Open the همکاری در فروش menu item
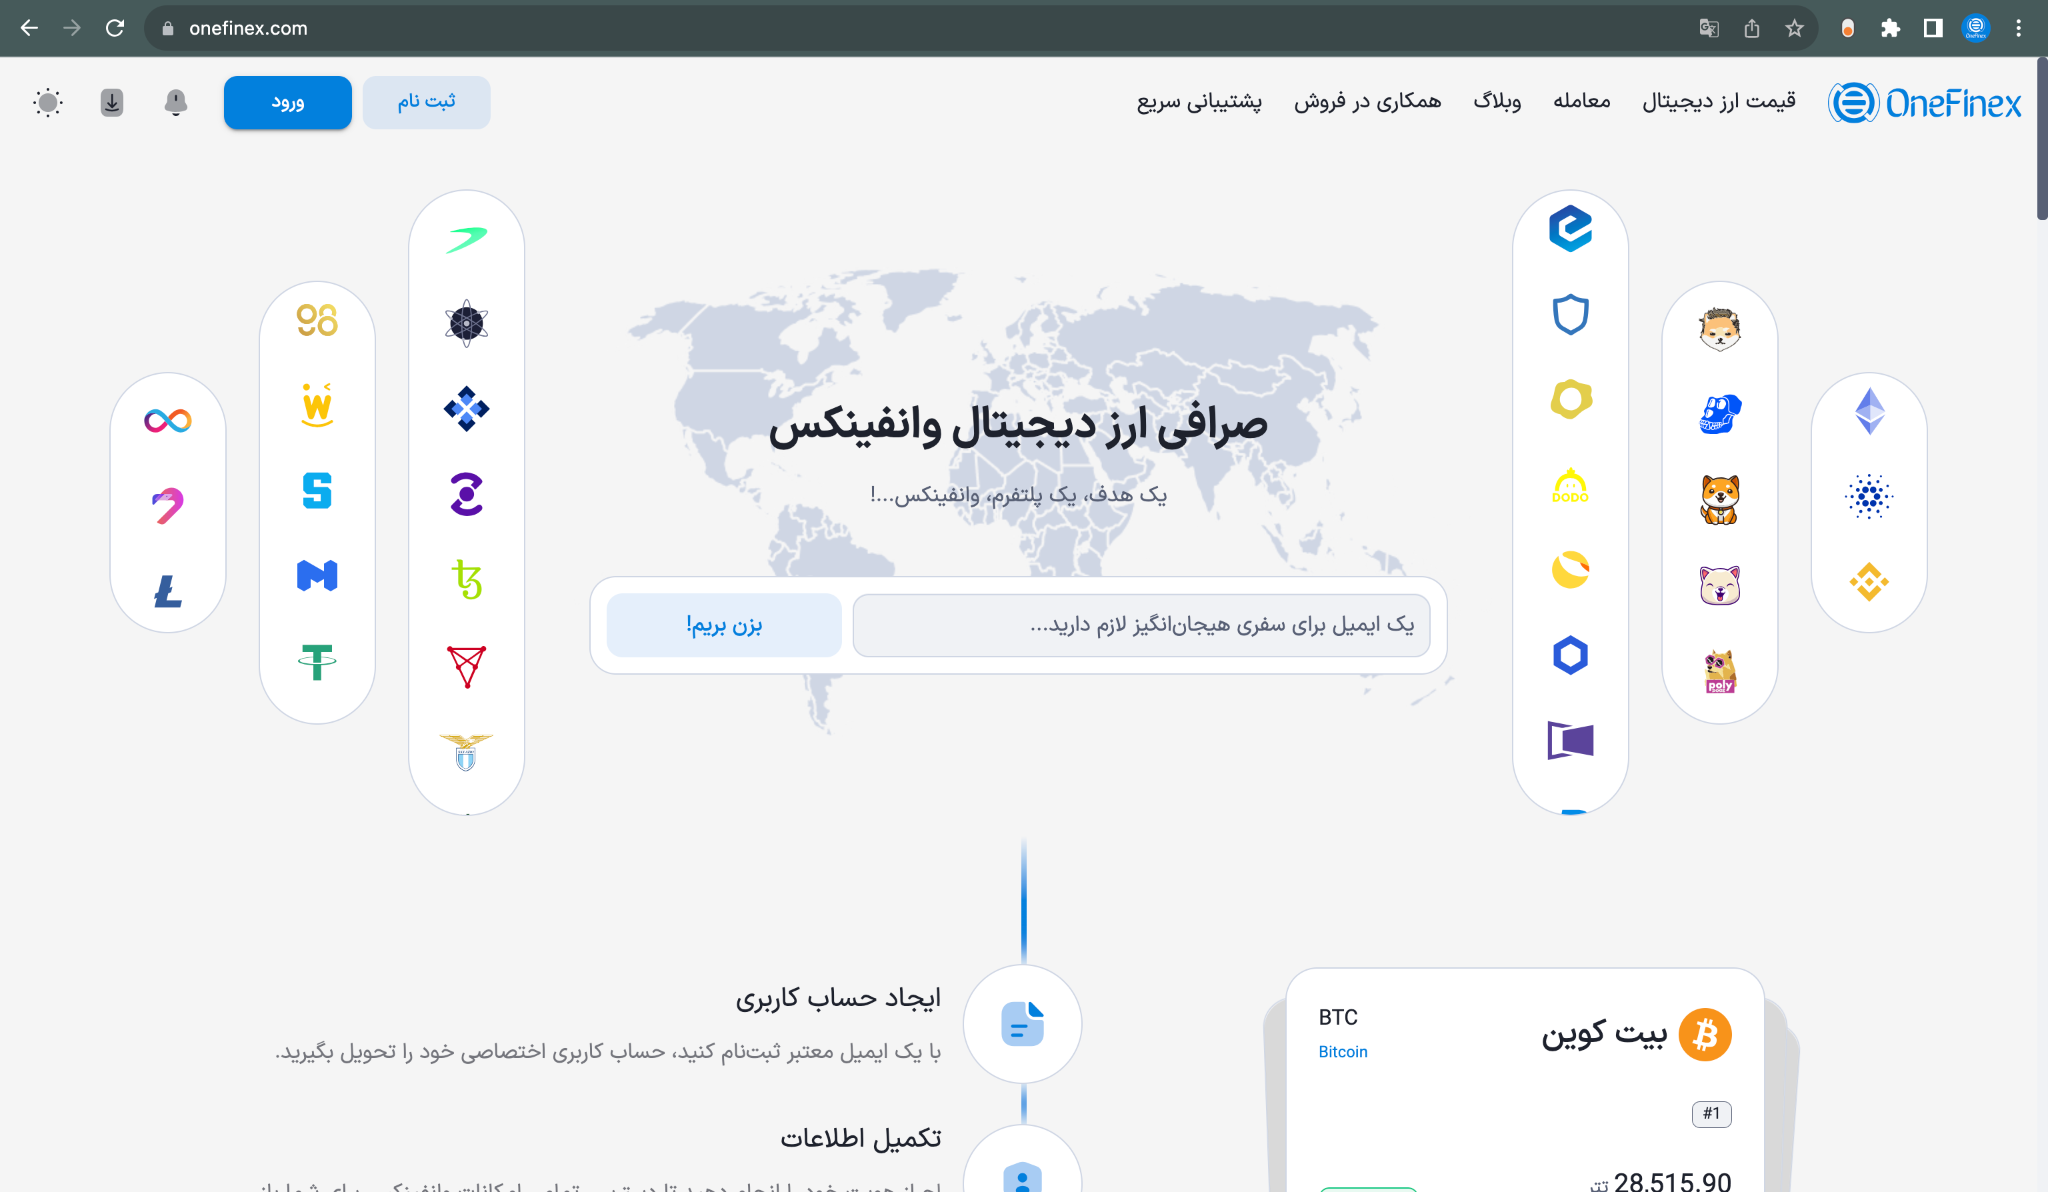 (x=1367, y=101)
